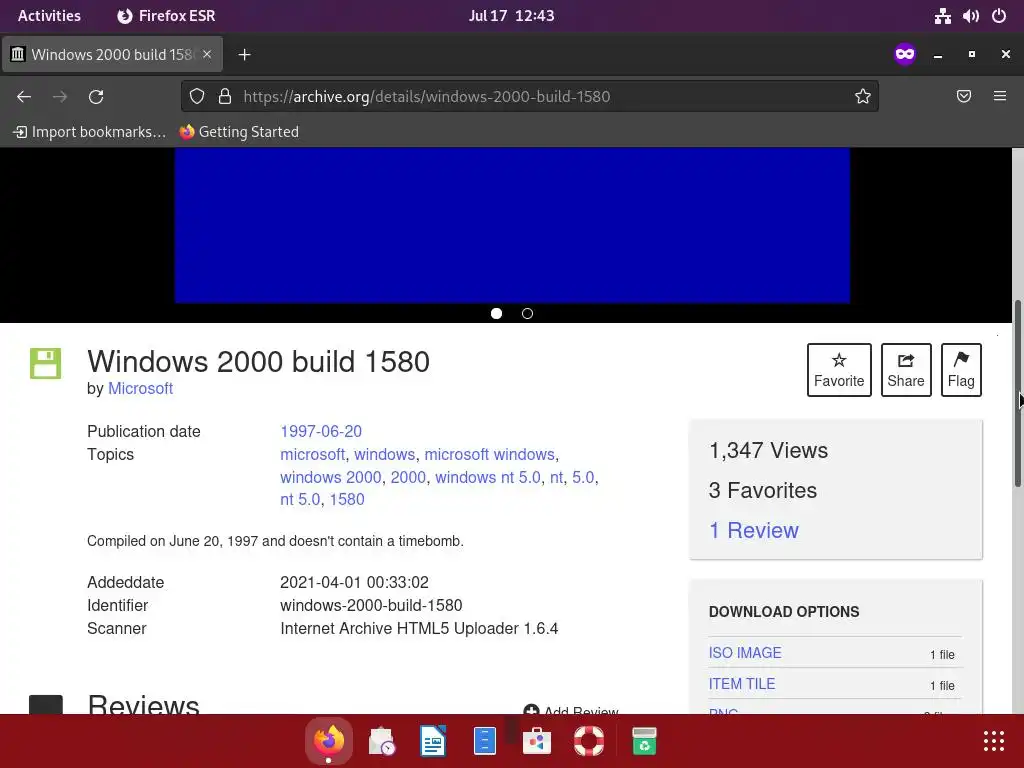Select the first carousel dot
The width and height of the screenshot is (1024, 768).
[x=496, y=313]
